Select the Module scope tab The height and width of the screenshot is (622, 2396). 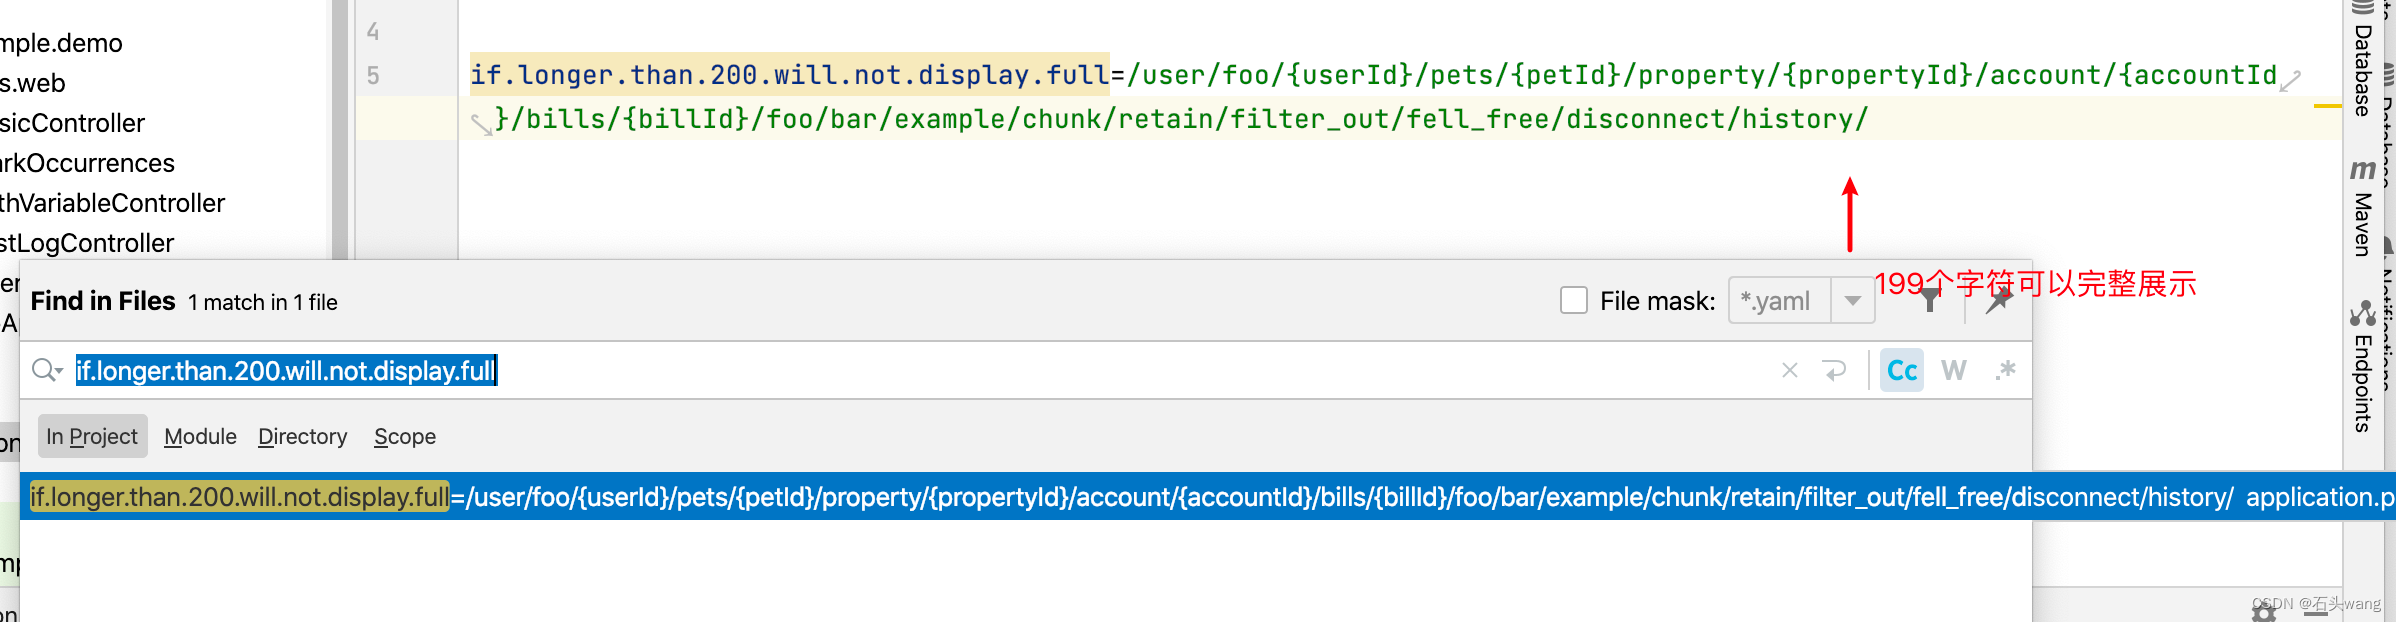point(200,436)
